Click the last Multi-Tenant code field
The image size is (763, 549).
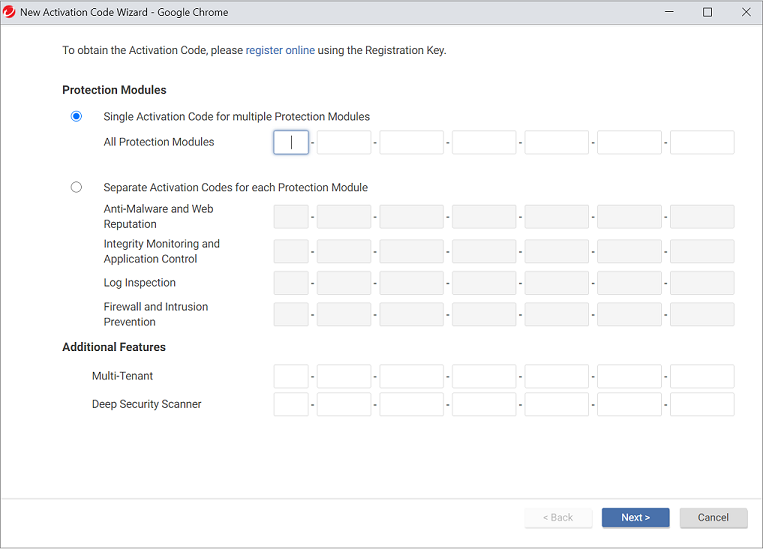702,376
